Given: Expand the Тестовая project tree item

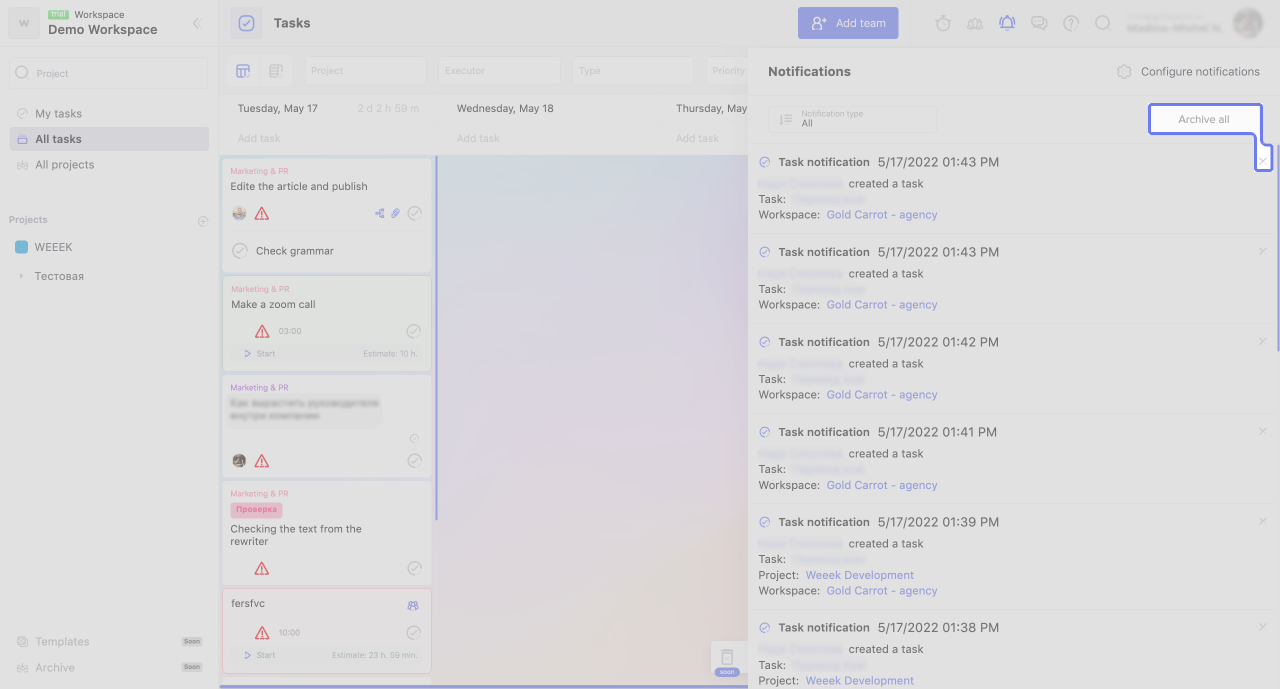Looking at the screenshot, I should pyautogui.click(x=21, y=276).
